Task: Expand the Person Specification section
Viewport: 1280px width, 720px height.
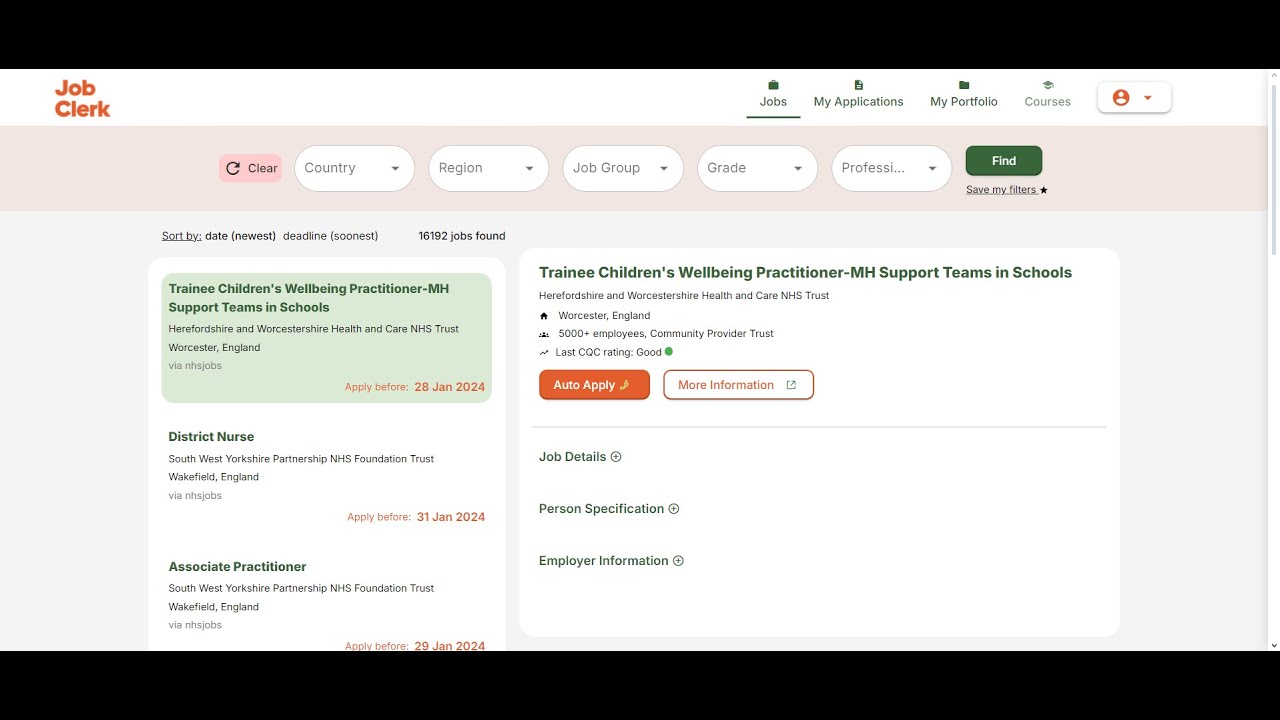Action: point(609,509)
